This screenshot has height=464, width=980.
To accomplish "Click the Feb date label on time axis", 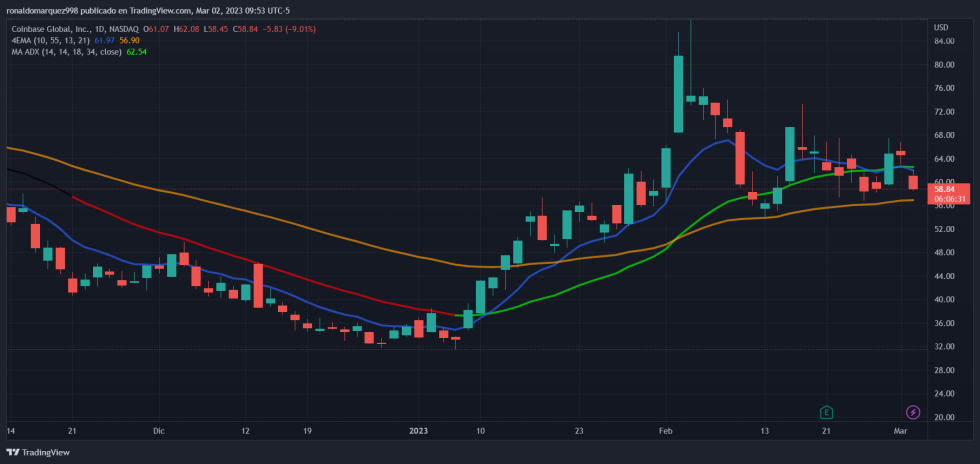I will click(666, 431).
